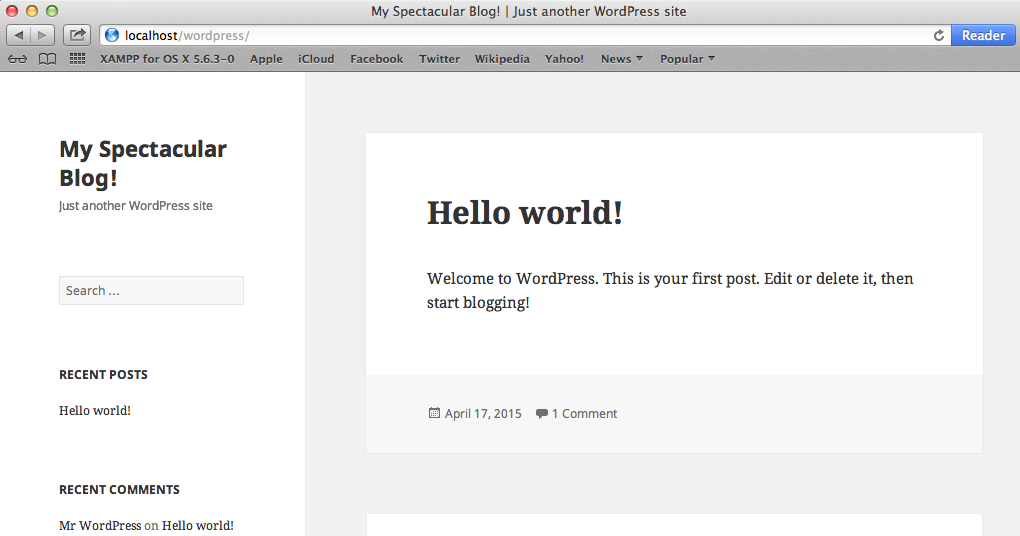Reload page using the refresh icon
1020x536 pixels.
coord(938,35)
